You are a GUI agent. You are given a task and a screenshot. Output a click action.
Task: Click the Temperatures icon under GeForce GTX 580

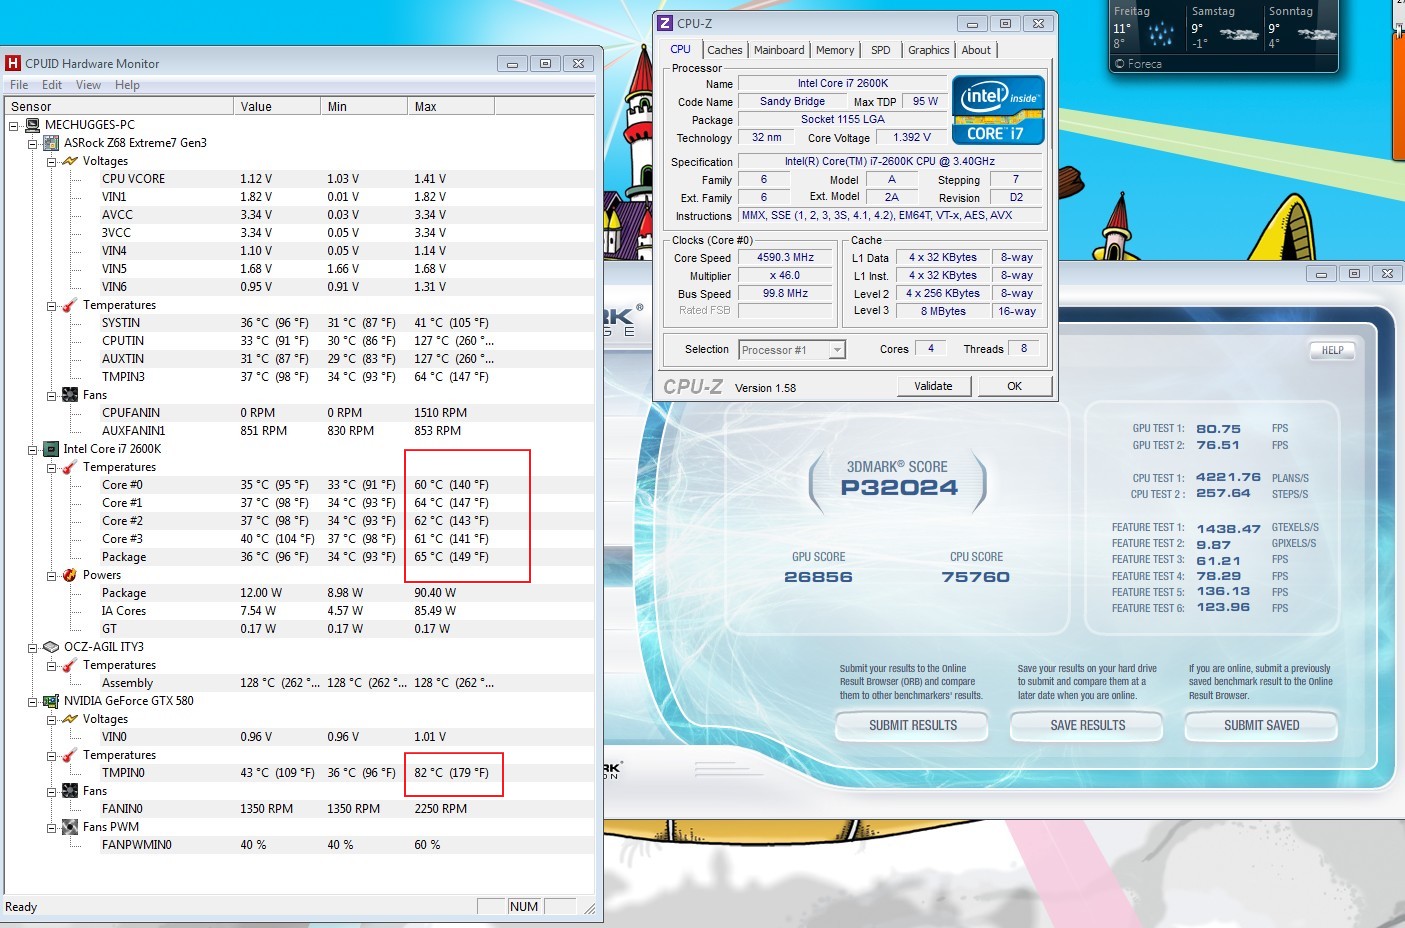[70, 755]
